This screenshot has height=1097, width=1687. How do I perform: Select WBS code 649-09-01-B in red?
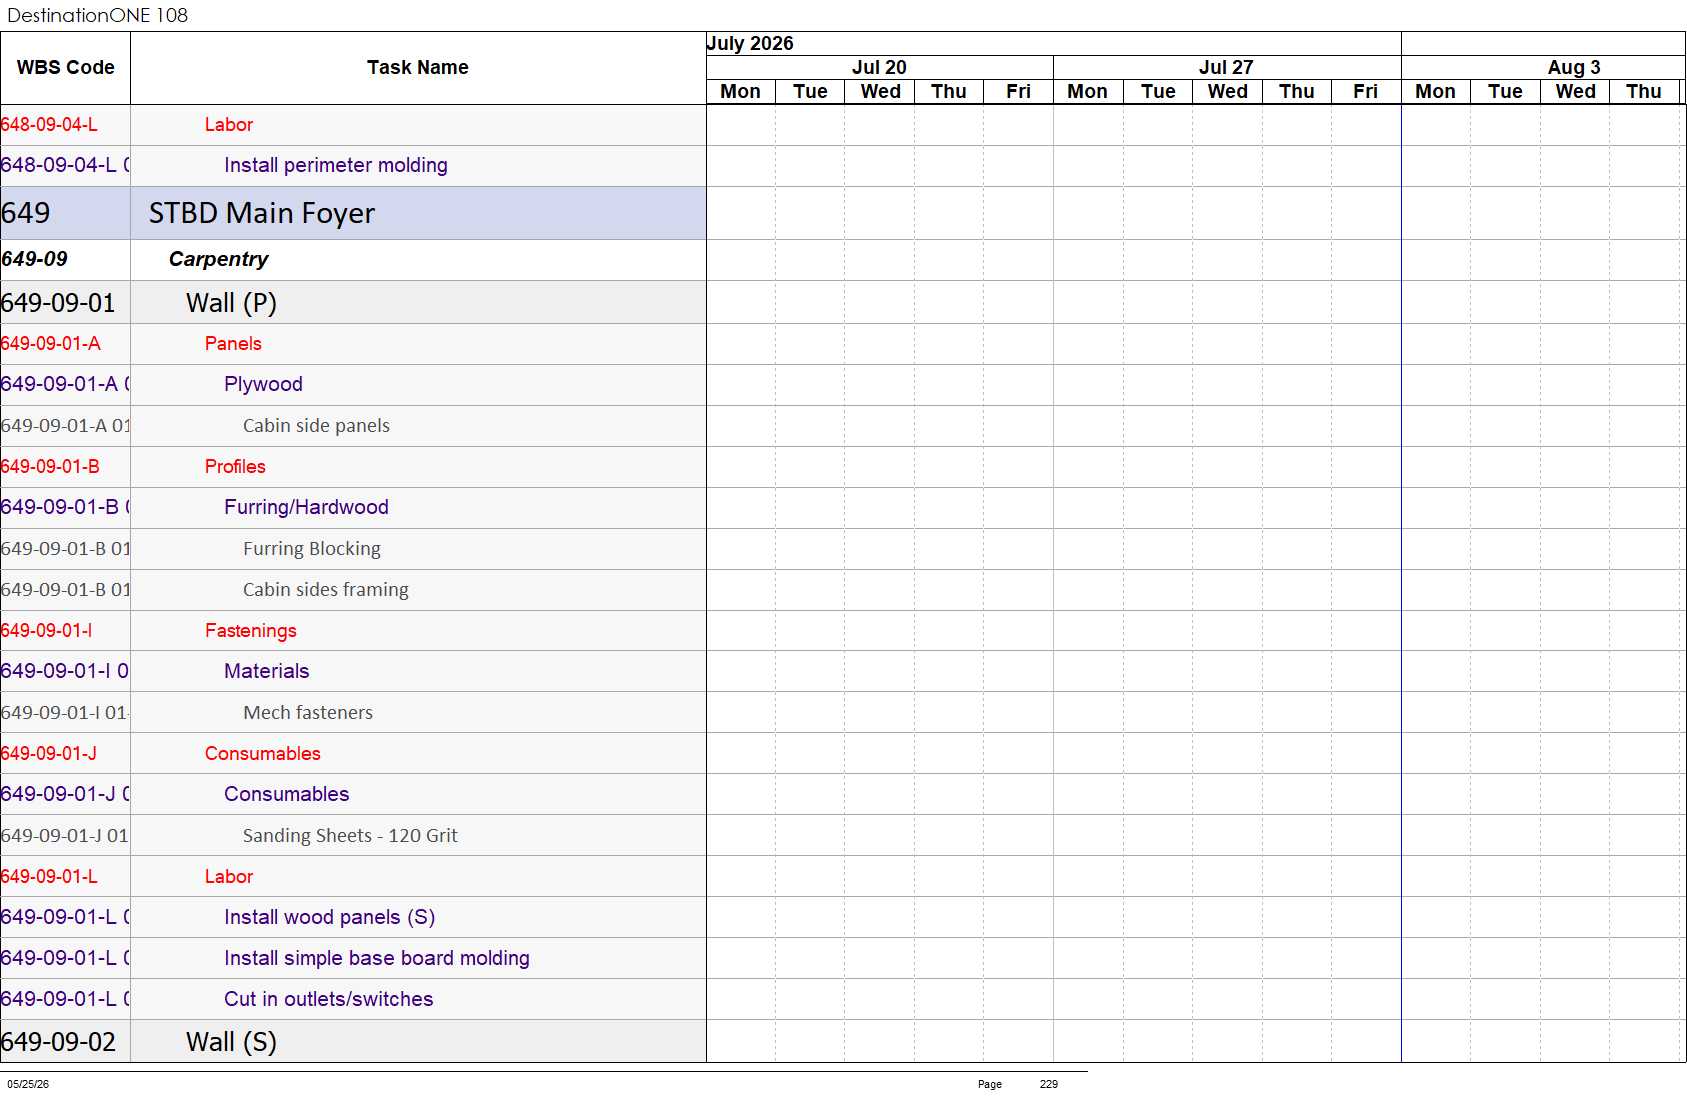50,467
